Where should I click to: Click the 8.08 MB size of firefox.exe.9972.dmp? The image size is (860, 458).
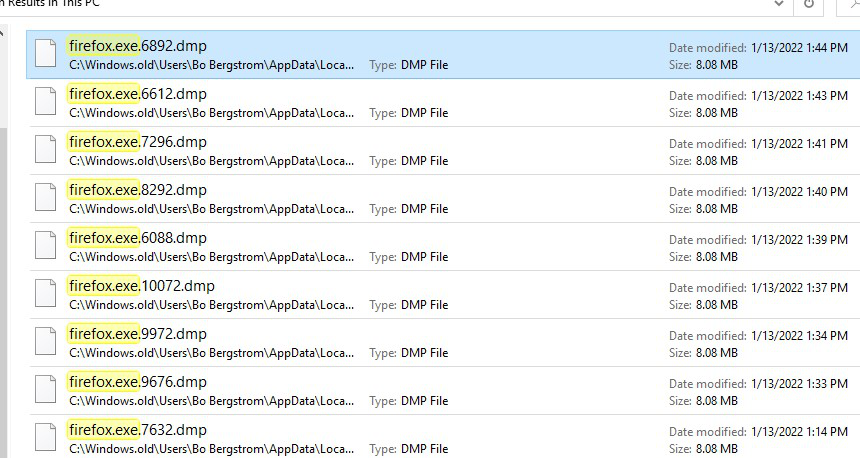(x=717, y=353)
